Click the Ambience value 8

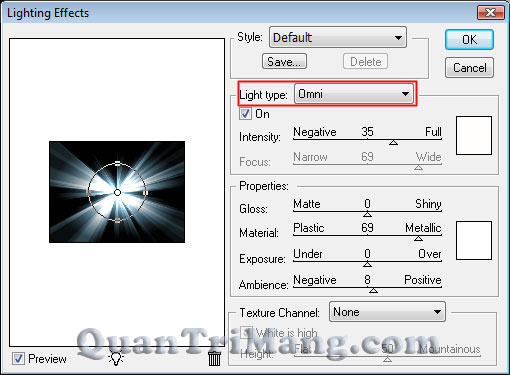tap(367, 279)
